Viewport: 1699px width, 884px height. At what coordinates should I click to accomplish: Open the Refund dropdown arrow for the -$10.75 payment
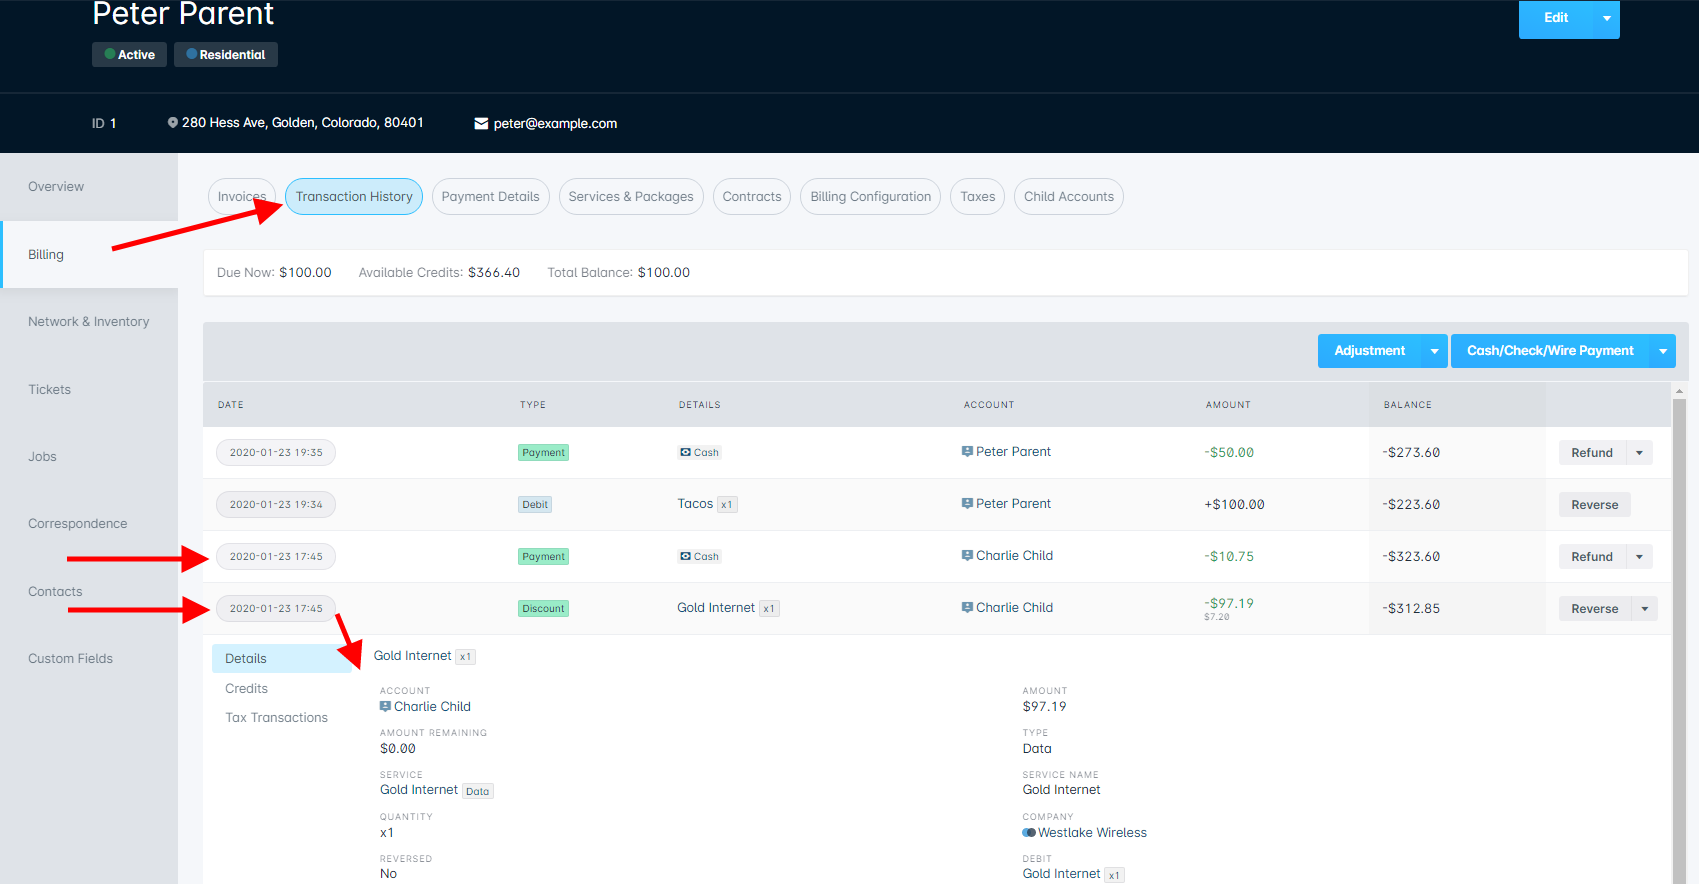click(x=1639, y=557)
